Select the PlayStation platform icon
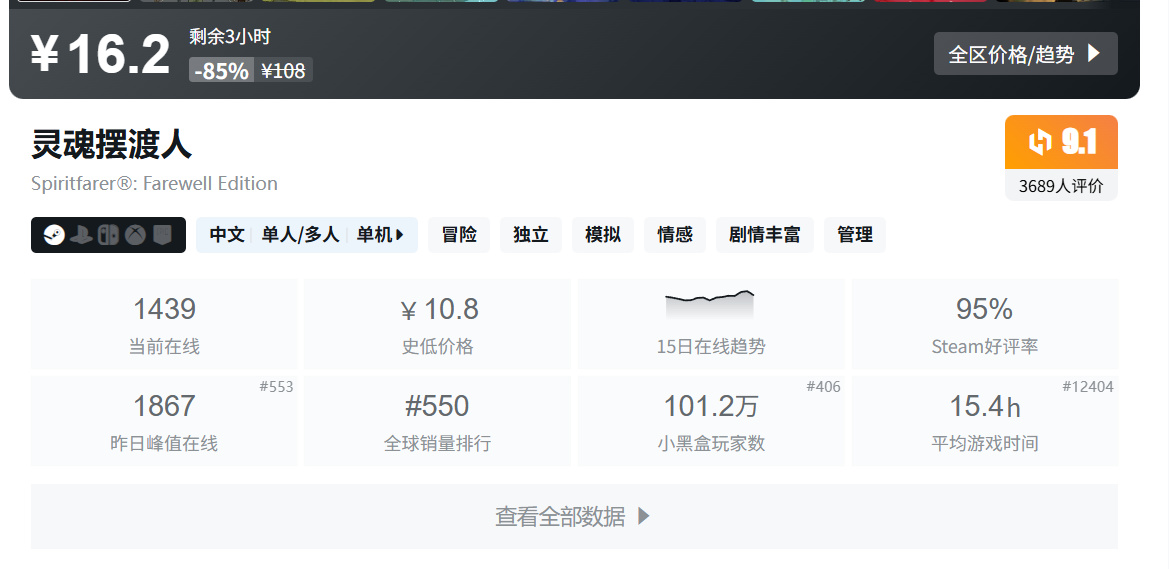Viewport: 1169px width, 569px height. [x=81, y=235]
